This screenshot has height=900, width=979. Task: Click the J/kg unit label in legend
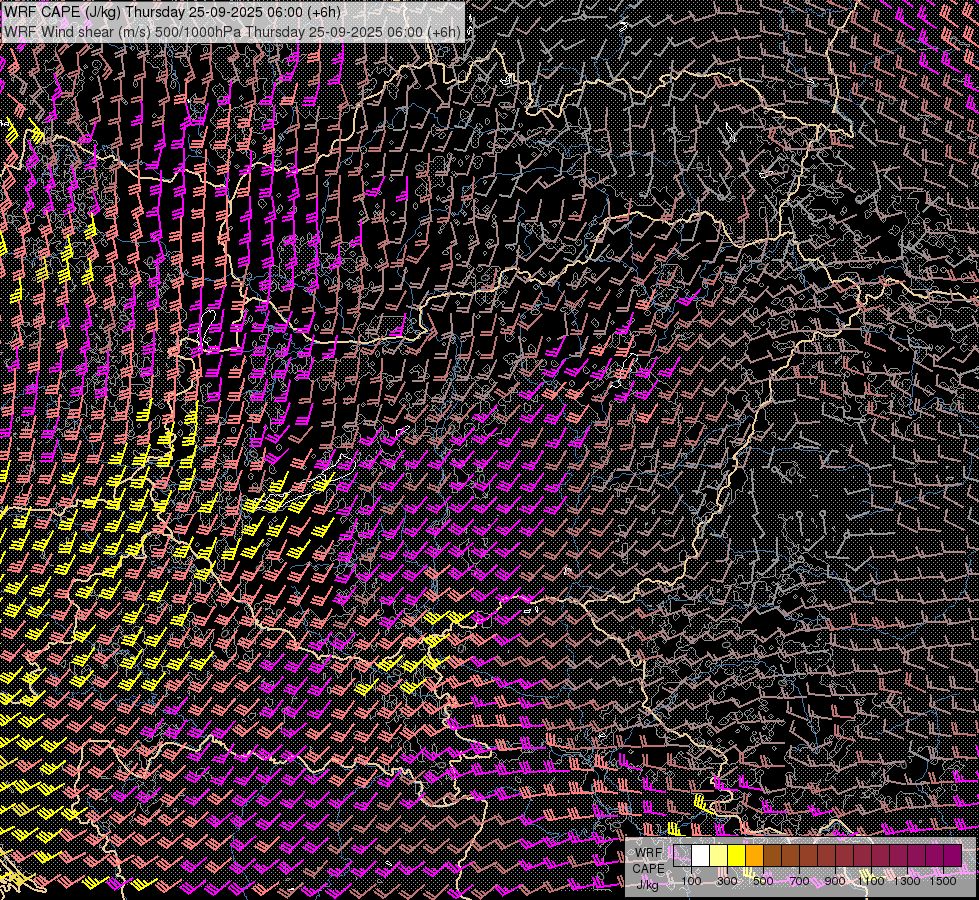(x=648, y=883)
